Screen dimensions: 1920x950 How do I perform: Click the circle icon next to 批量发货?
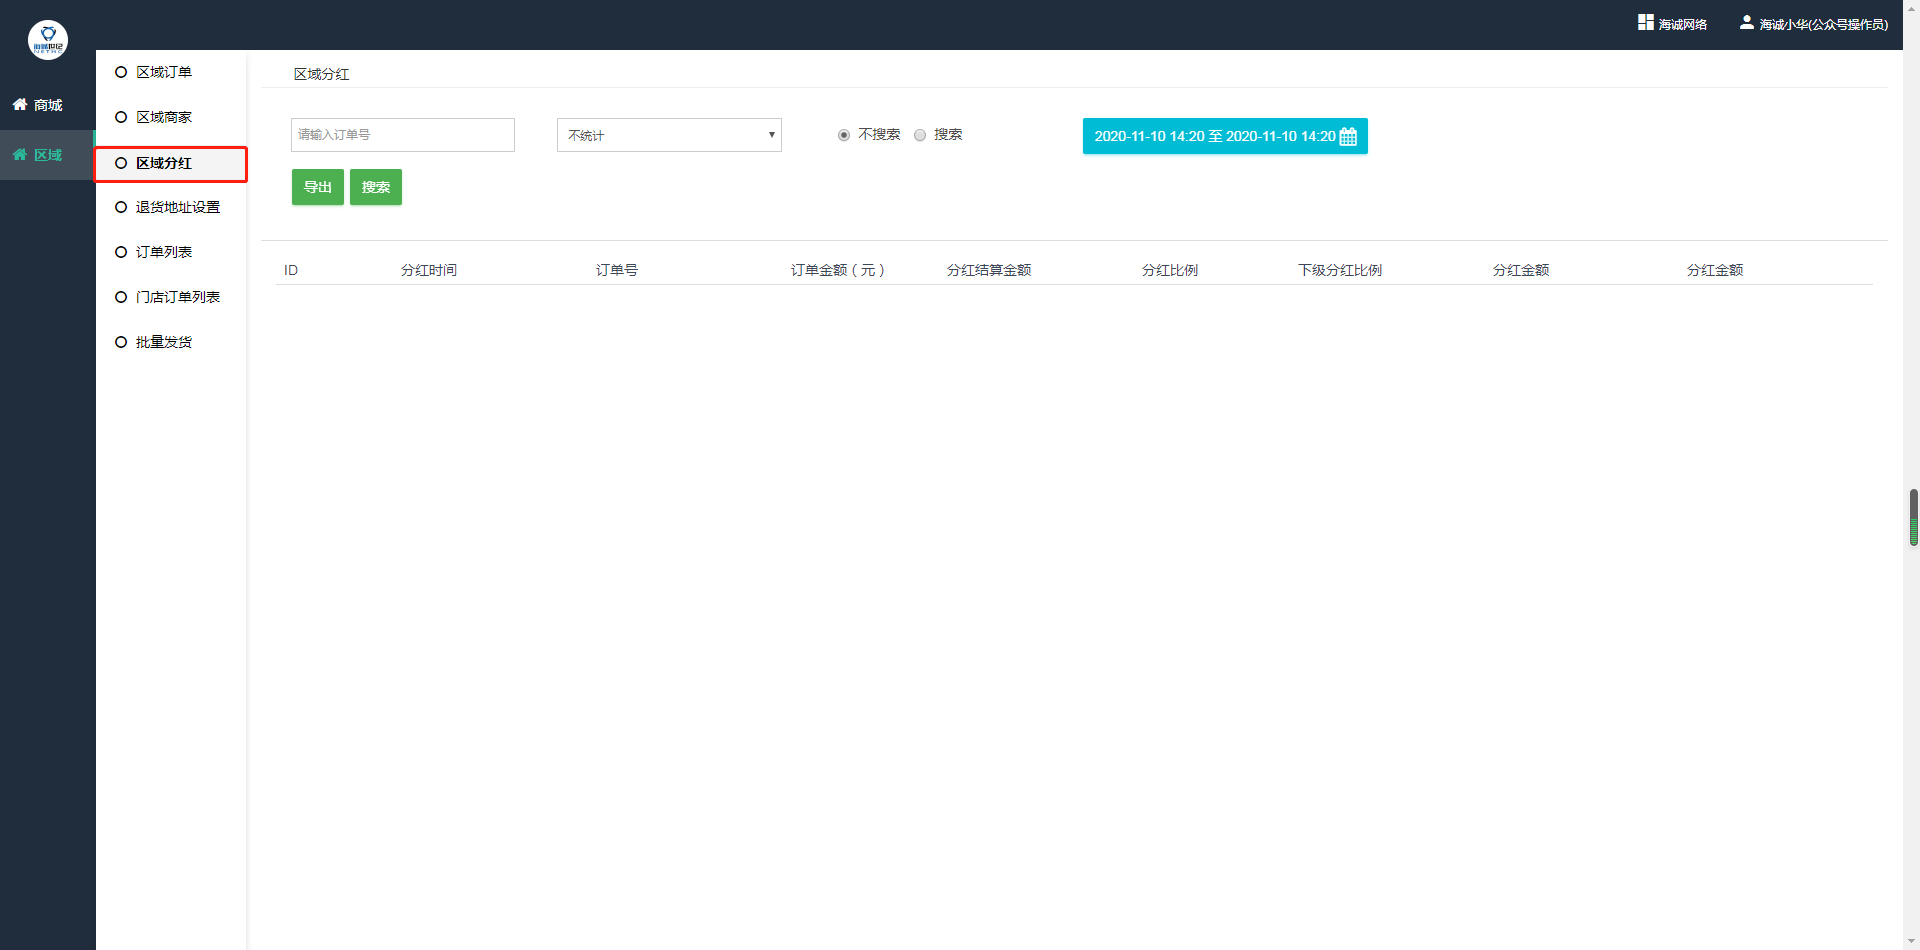point(121,342)
